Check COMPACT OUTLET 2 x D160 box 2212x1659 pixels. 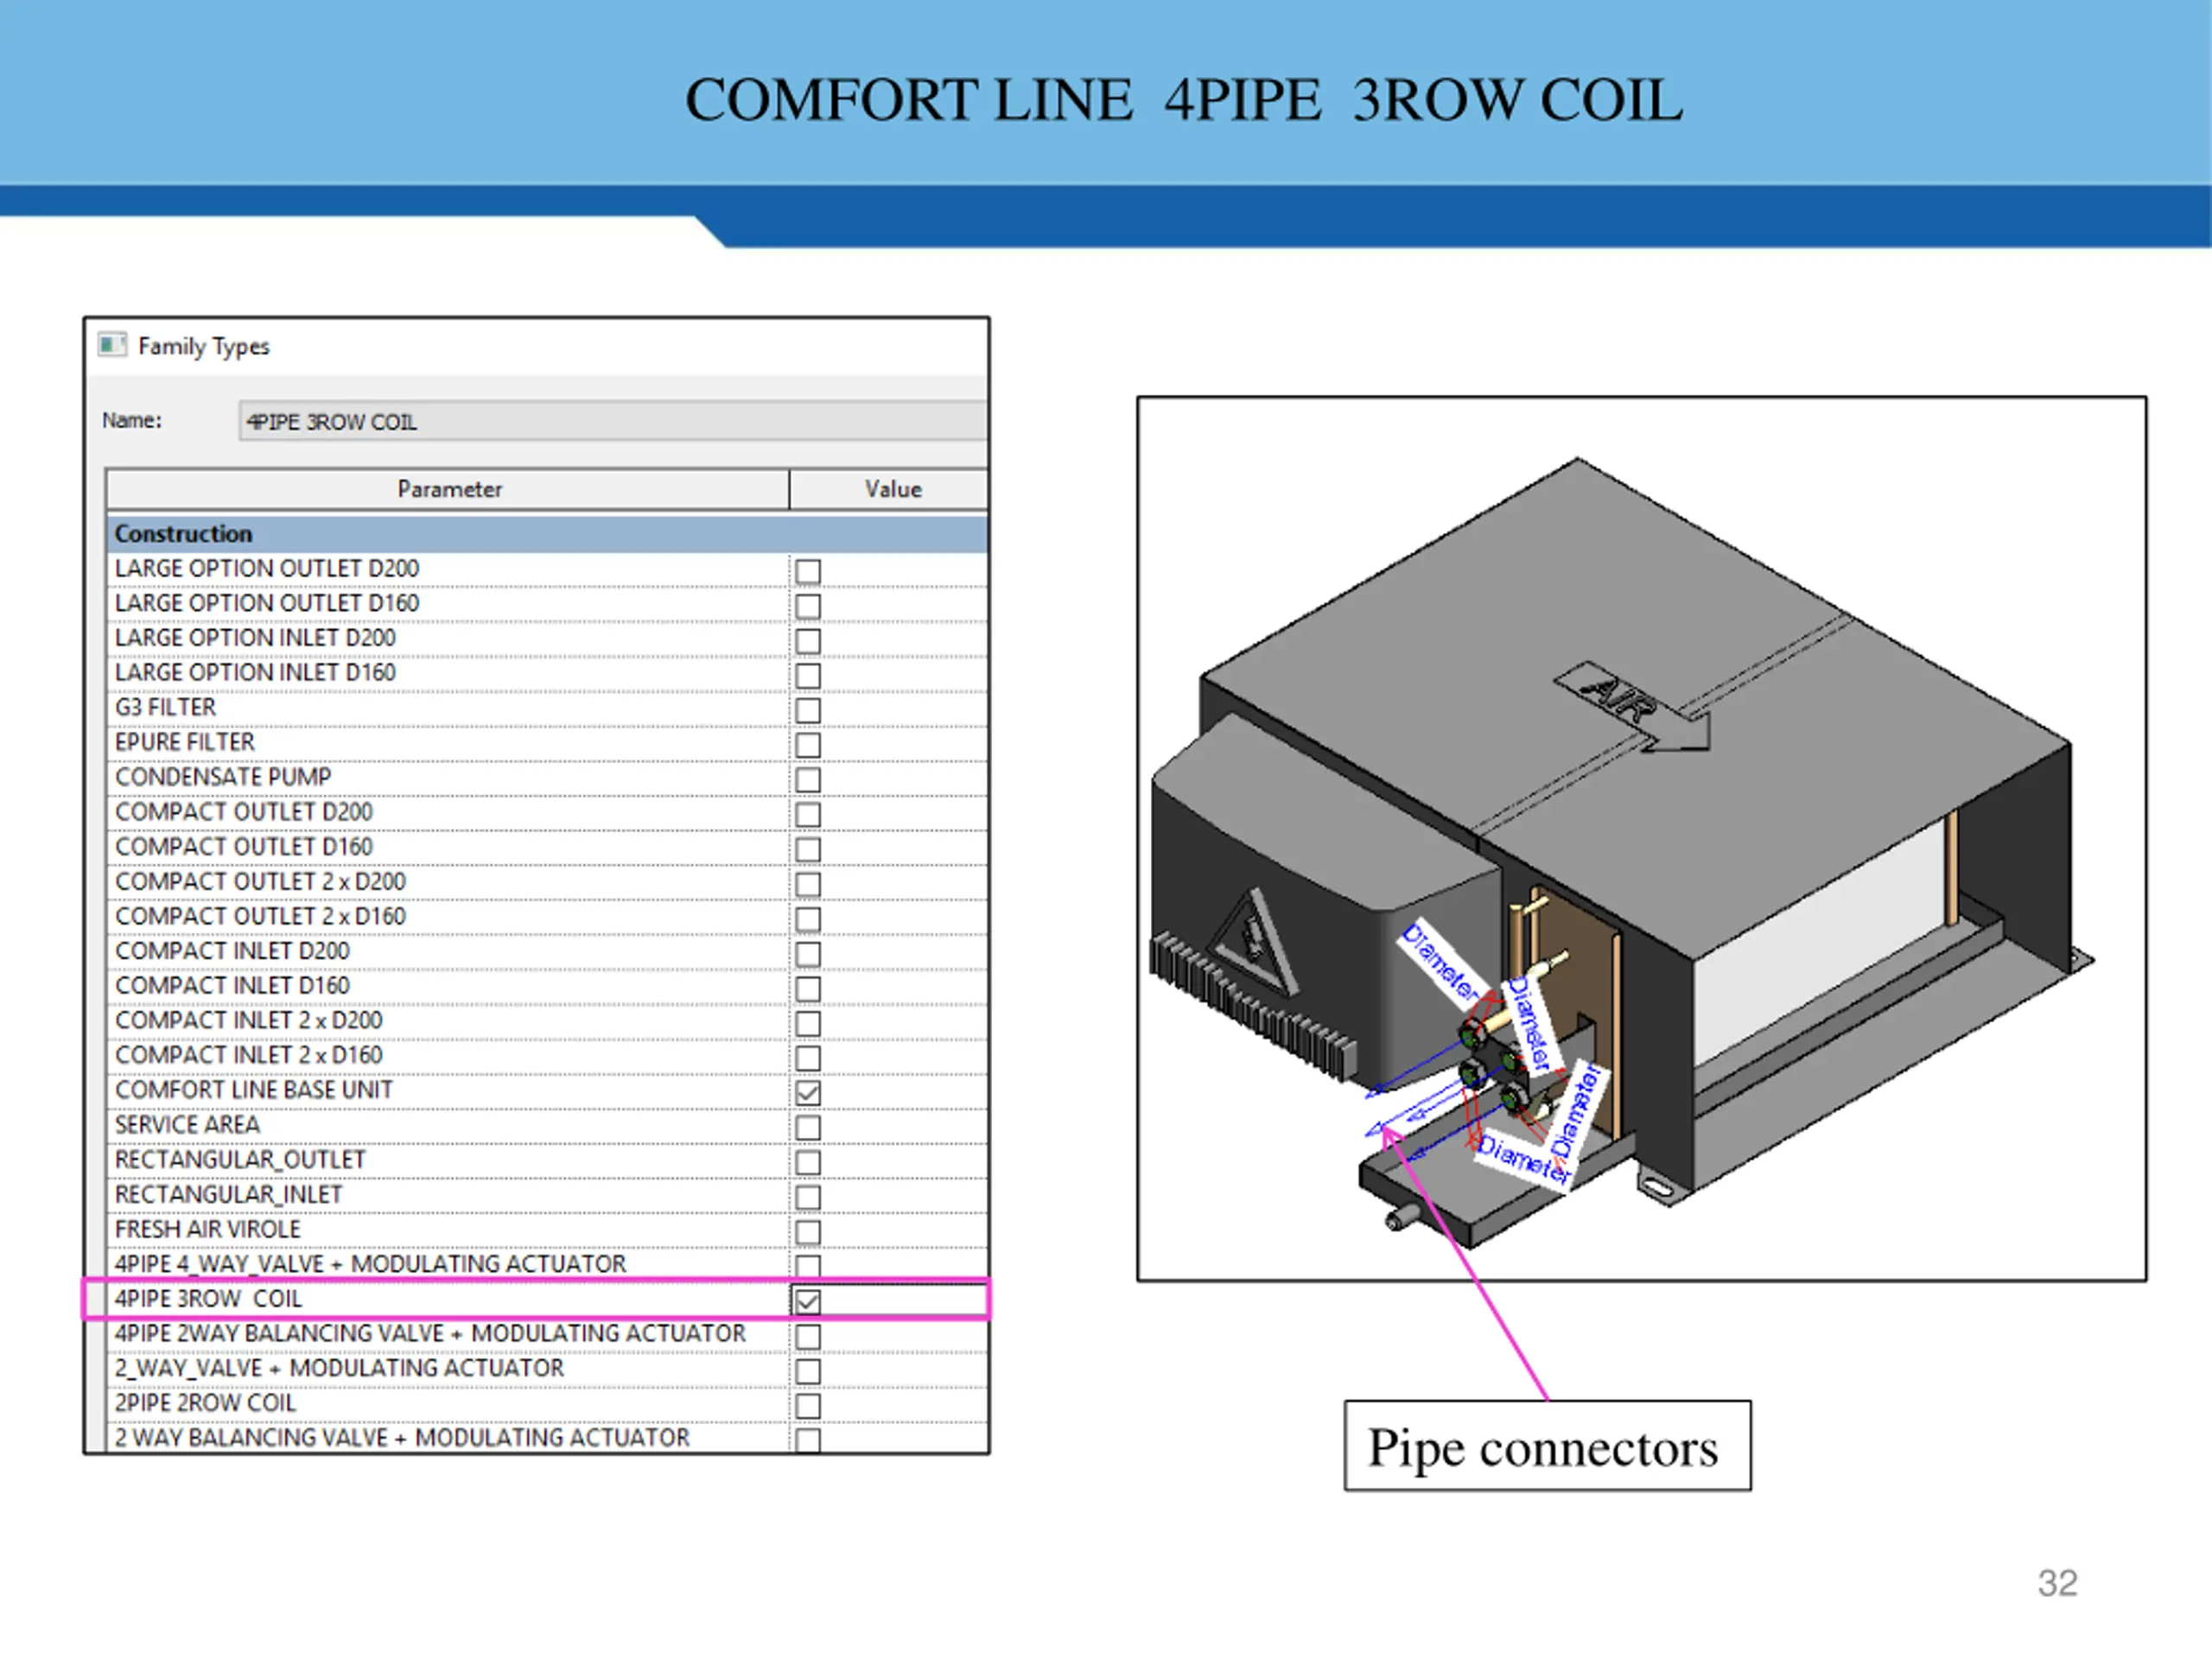coord(807,919)
